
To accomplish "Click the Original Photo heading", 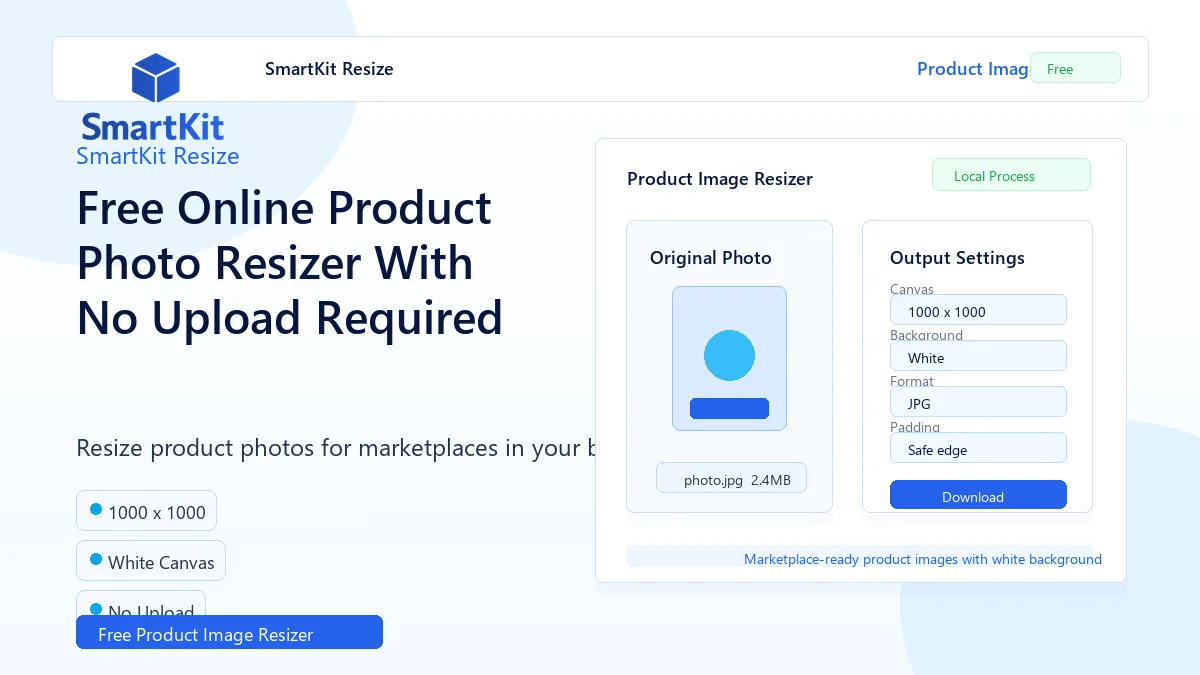I will coord(711,258).
